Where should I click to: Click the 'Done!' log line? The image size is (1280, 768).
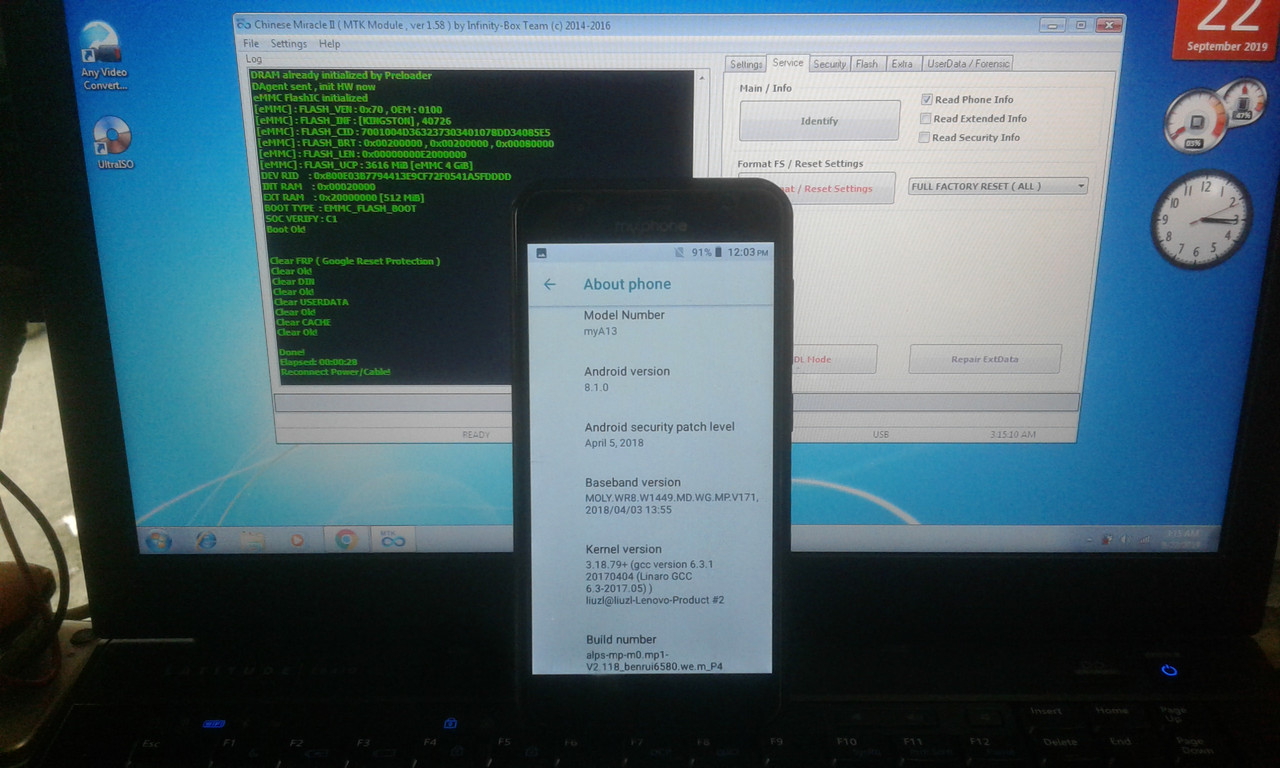click(293, 352)
